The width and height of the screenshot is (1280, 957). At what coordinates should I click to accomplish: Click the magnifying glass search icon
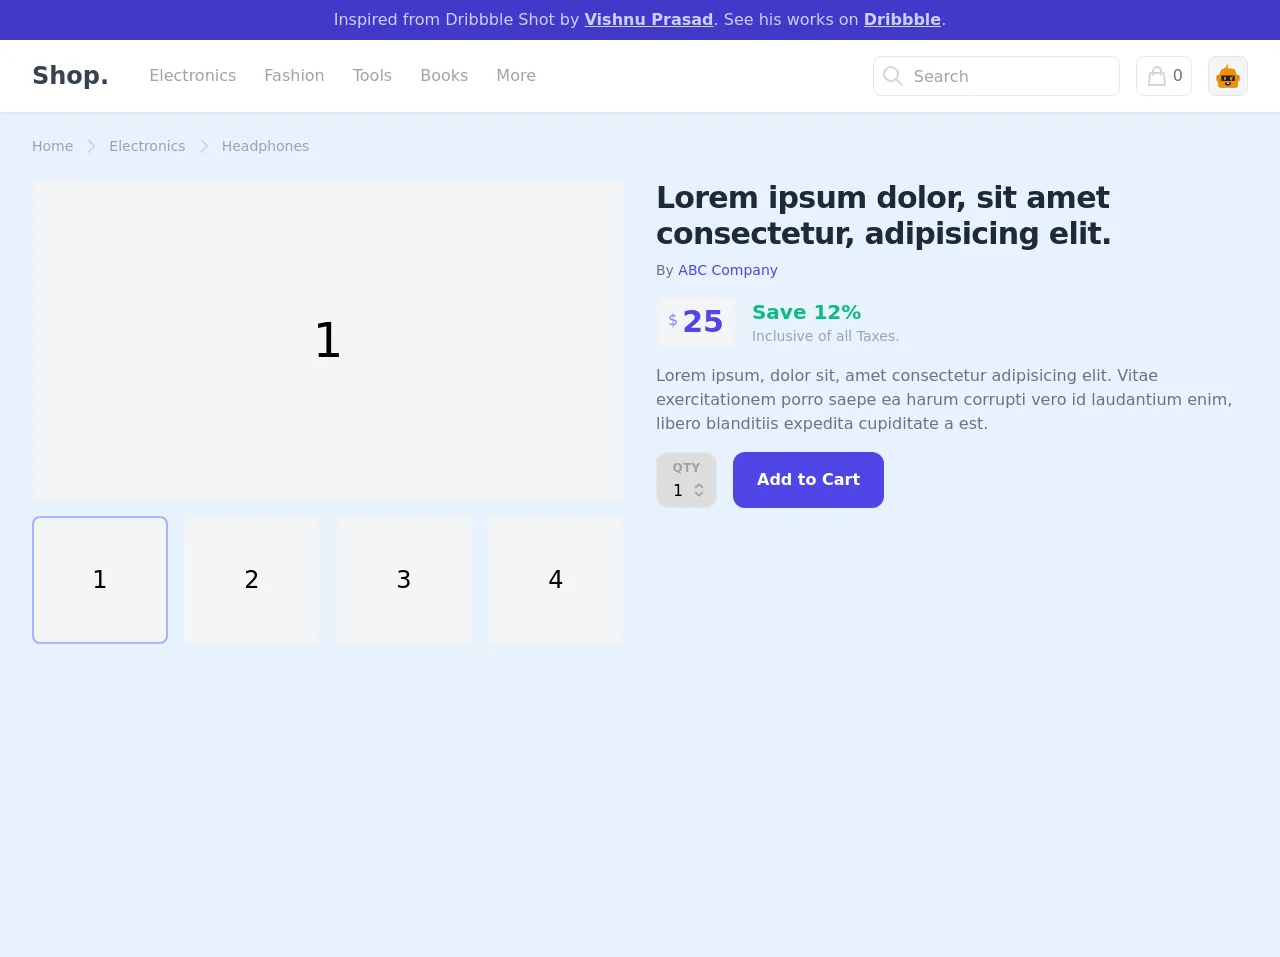point(893,76)
